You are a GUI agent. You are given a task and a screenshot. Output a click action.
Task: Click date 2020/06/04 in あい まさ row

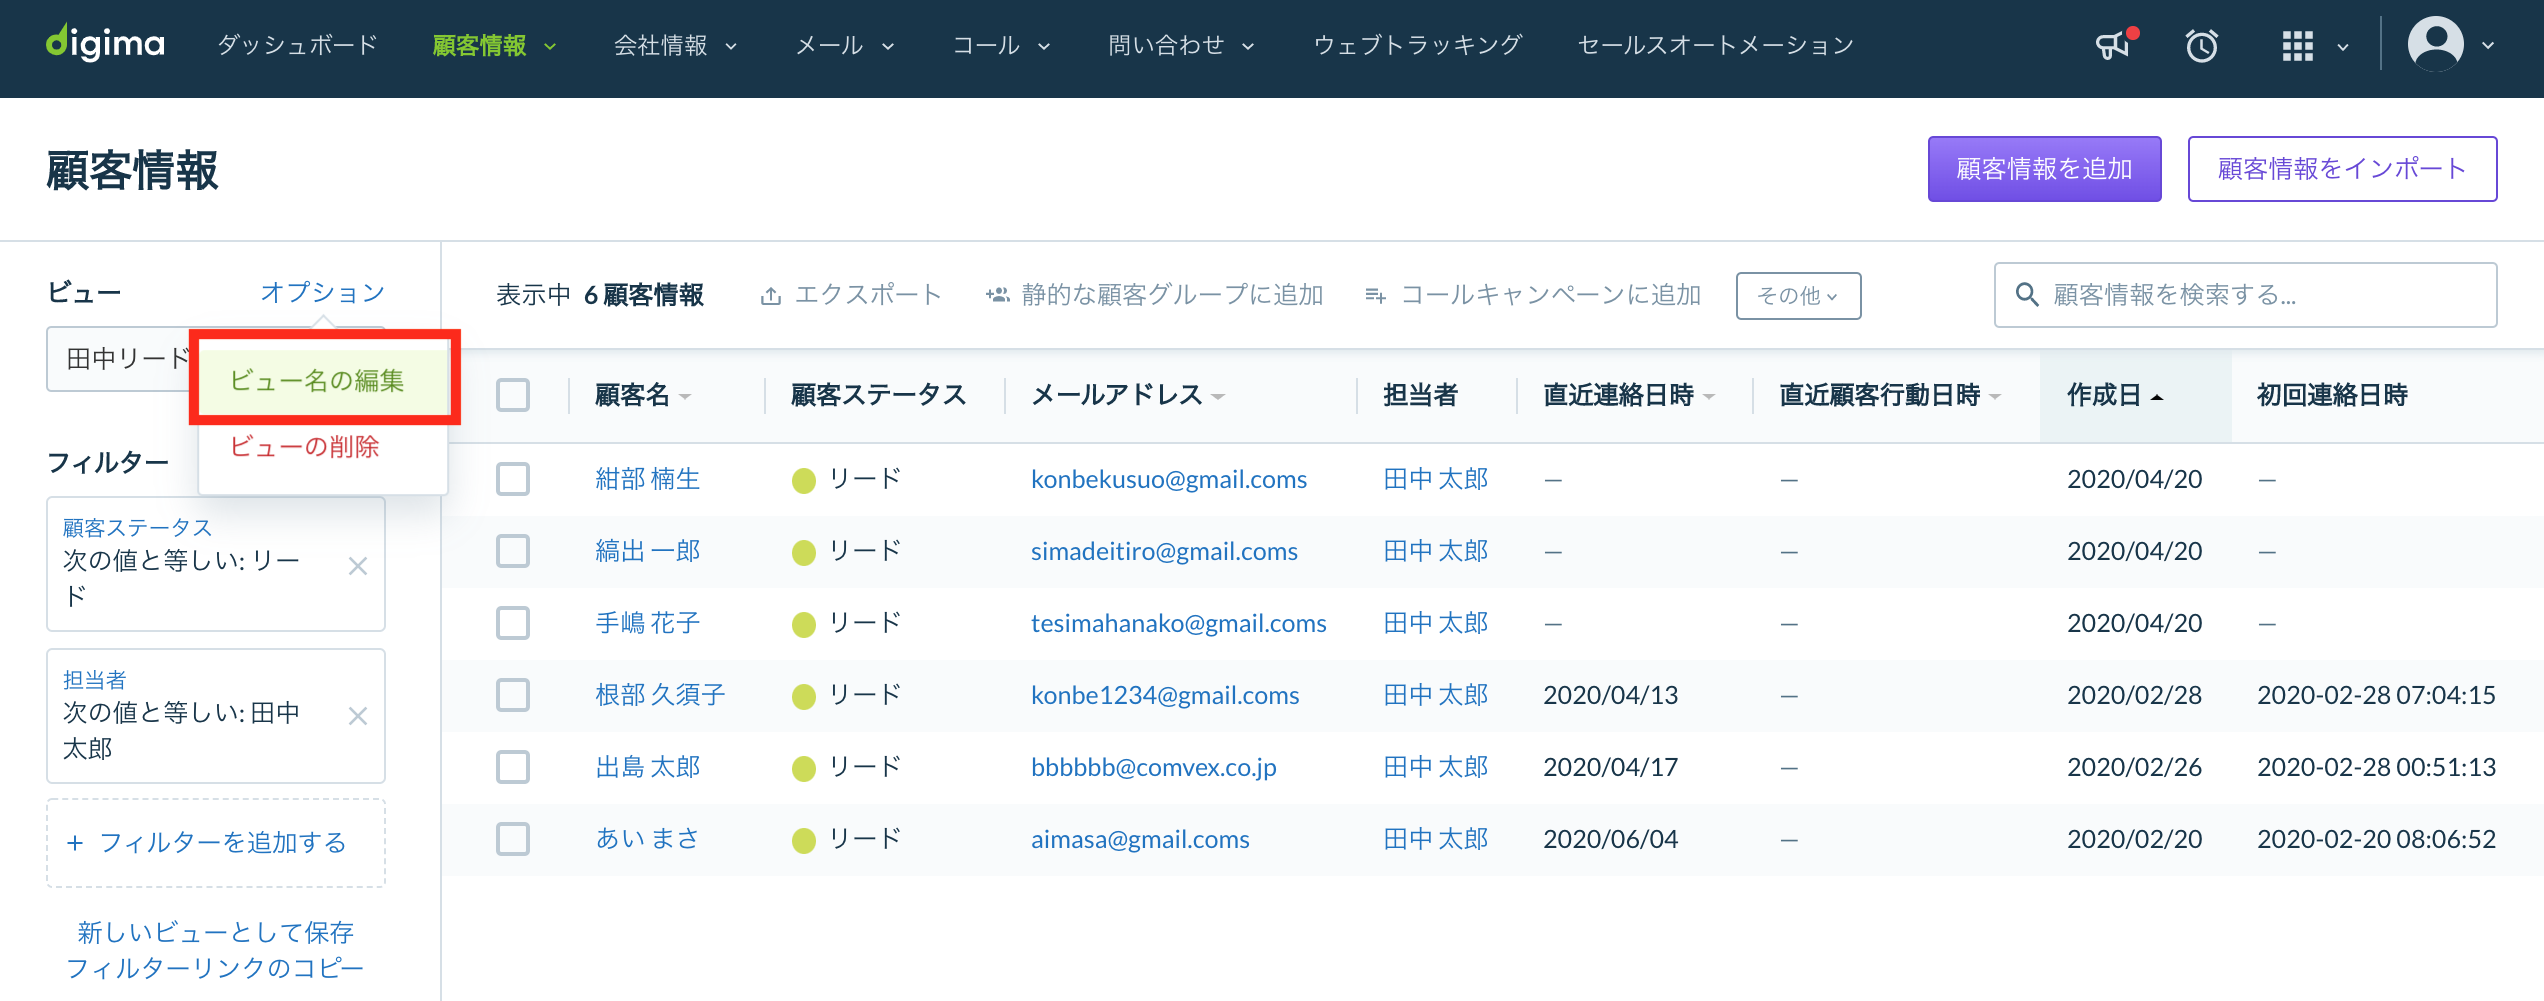(1610, 839)
